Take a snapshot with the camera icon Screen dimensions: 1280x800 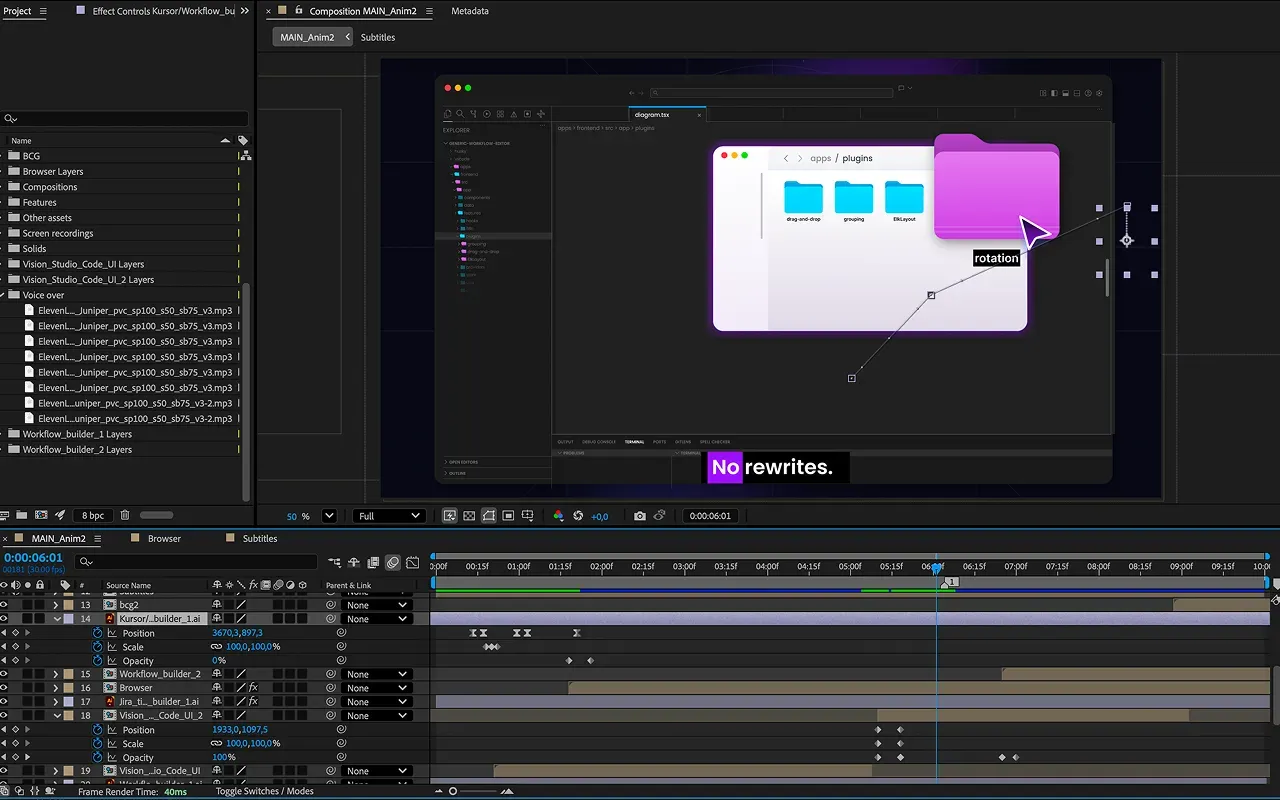[x=640, y=516]
